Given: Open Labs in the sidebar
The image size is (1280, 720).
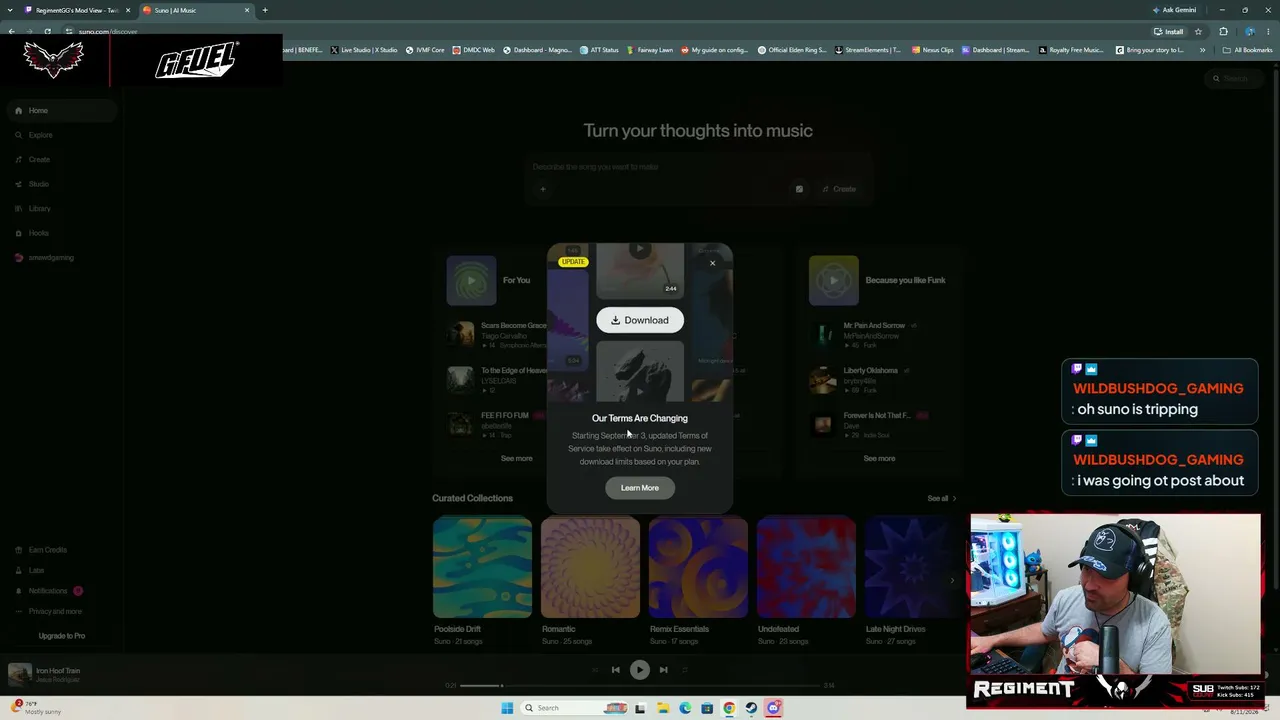Looking at the screenshot, I should (36, 571).
